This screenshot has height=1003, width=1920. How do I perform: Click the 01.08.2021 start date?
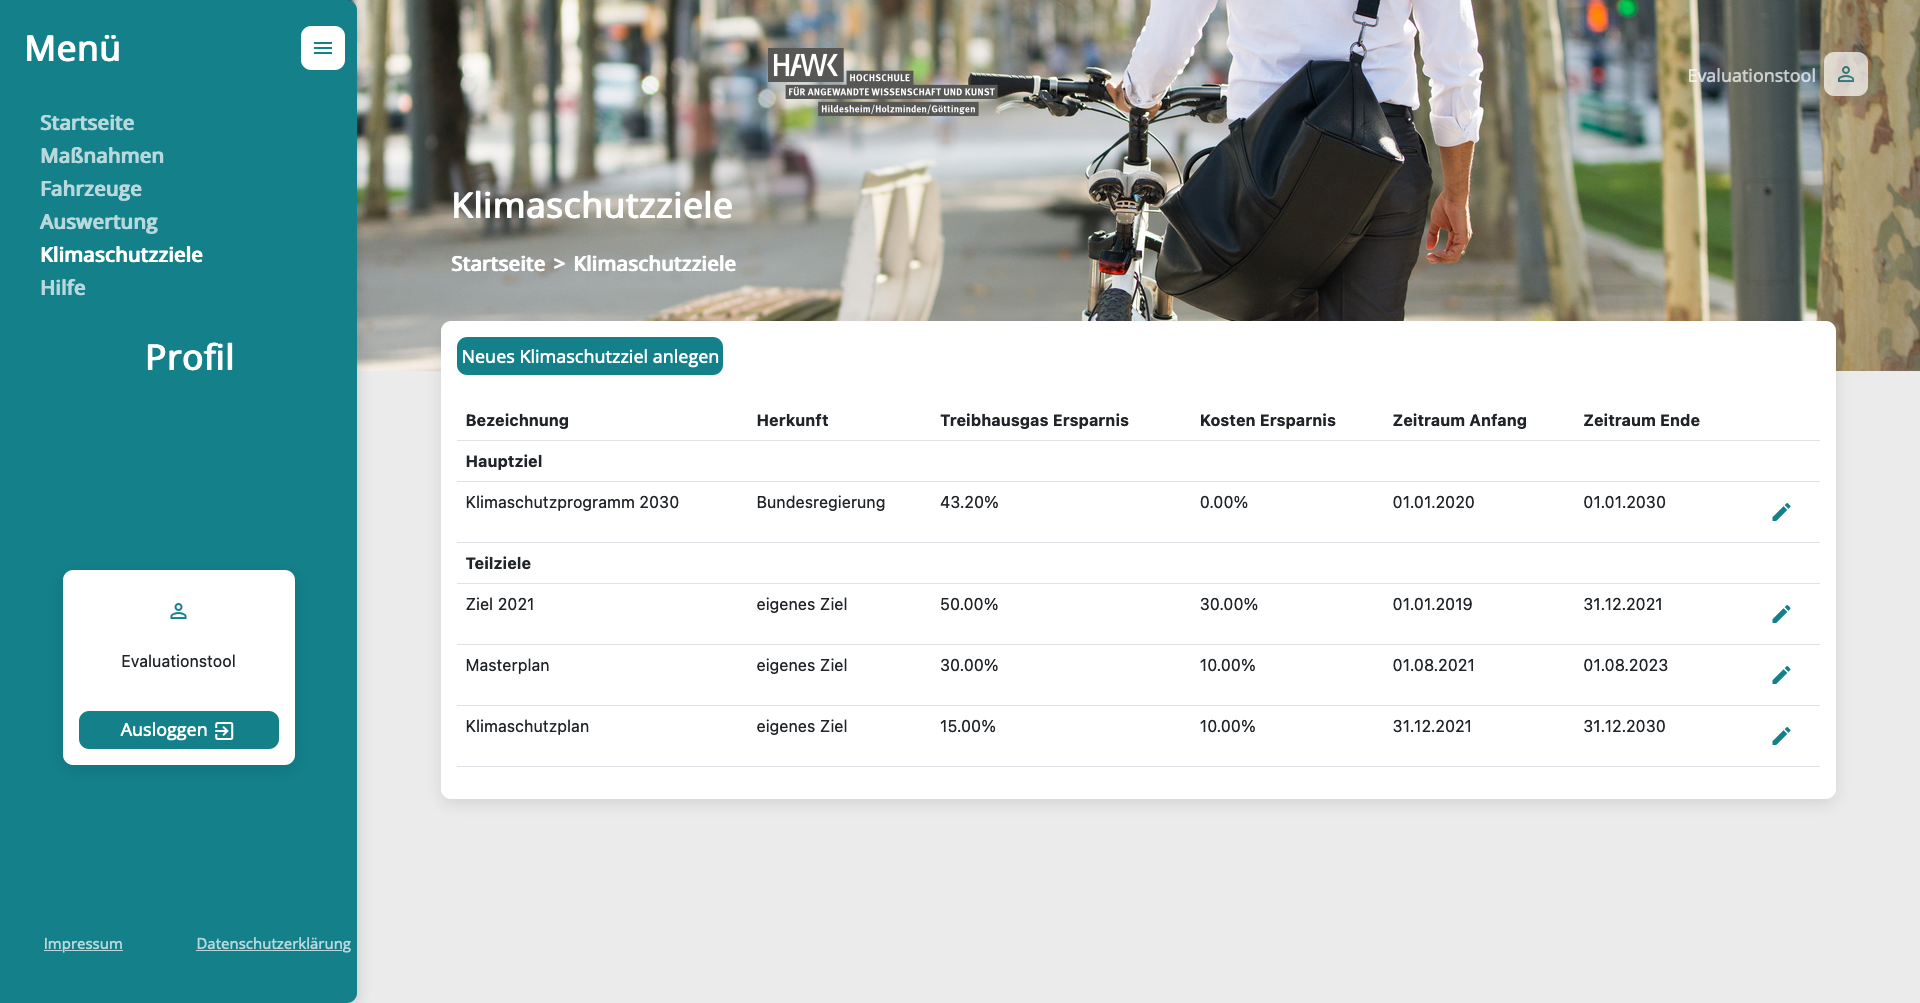(x=1433, y=665)
